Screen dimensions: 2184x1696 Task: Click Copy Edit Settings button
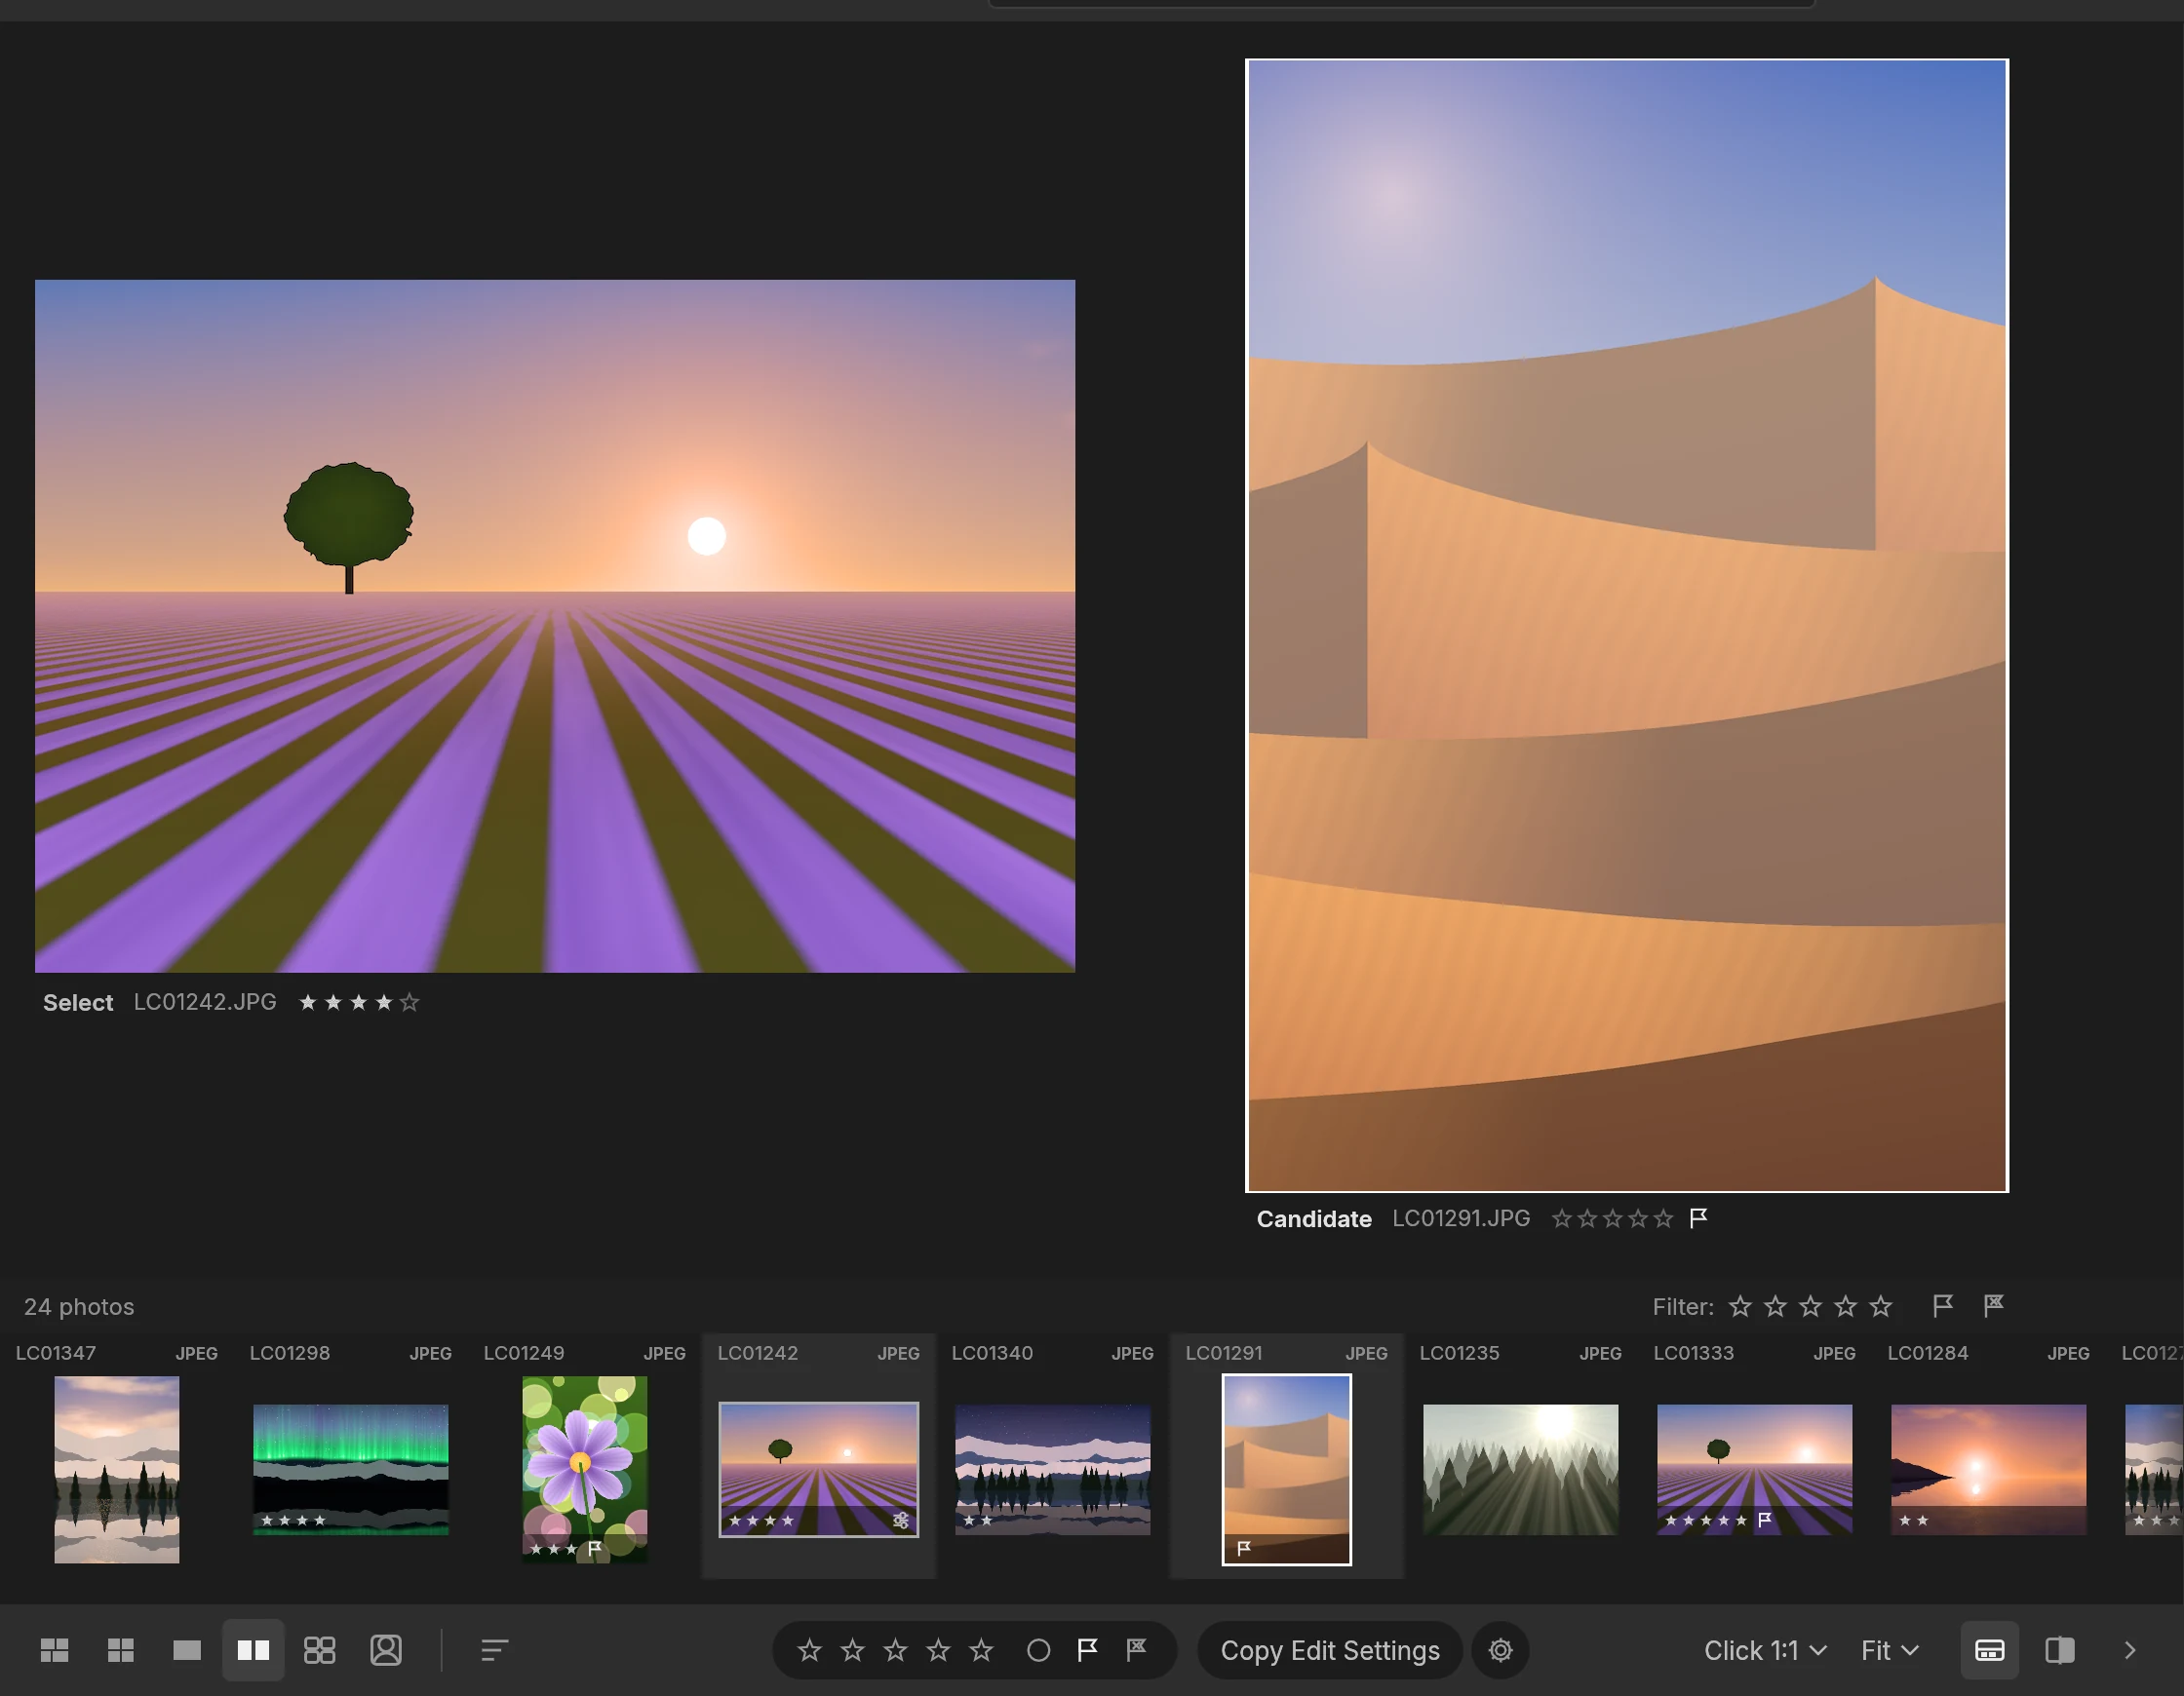tap(1330, 1650)
